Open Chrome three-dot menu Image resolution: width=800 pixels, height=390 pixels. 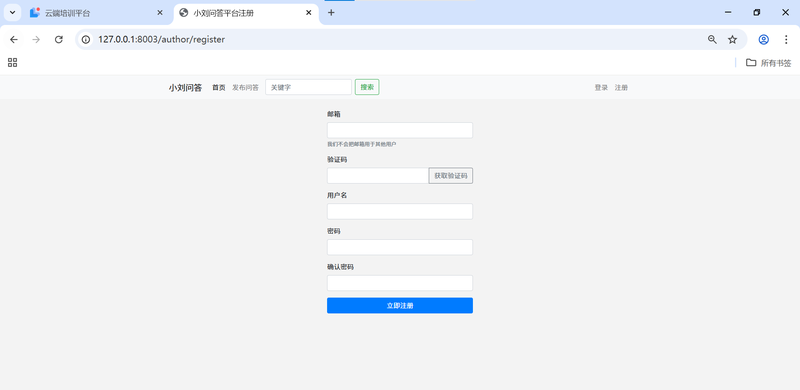point(786,39)
